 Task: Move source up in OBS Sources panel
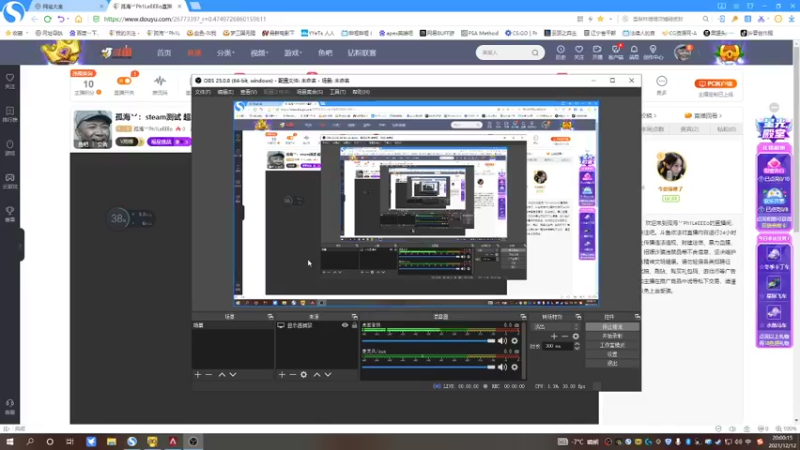point(317,374)
